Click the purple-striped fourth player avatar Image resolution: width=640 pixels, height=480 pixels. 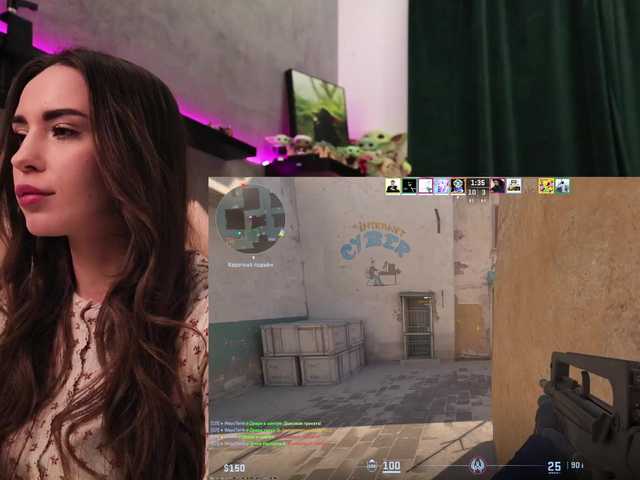coord(442,186)
